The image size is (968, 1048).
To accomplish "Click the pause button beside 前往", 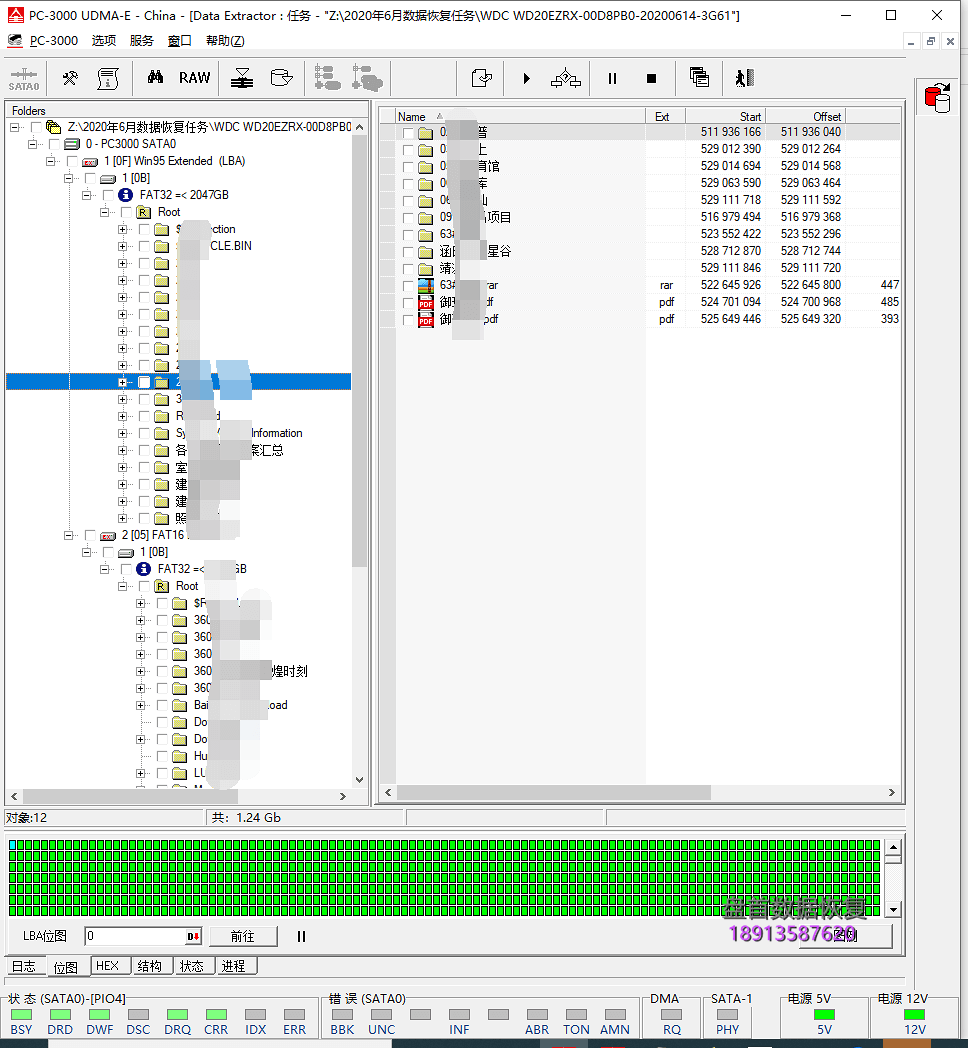I will (x=301, y=936).
